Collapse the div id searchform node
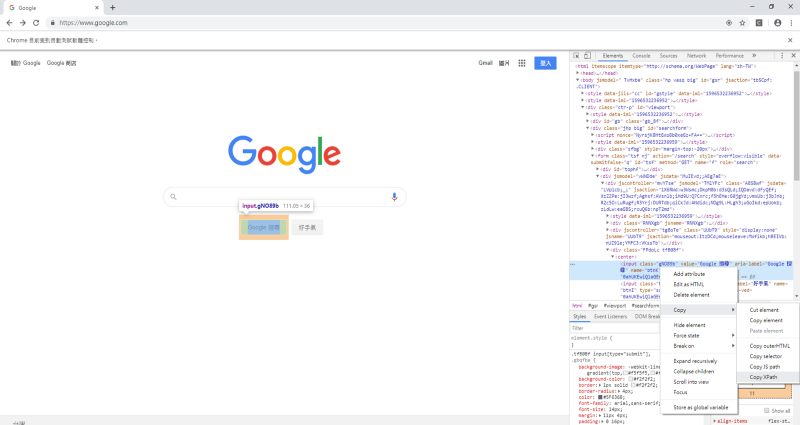Image resolution: width=800 pixels, height=425 pixels. (x=588, y=128)
